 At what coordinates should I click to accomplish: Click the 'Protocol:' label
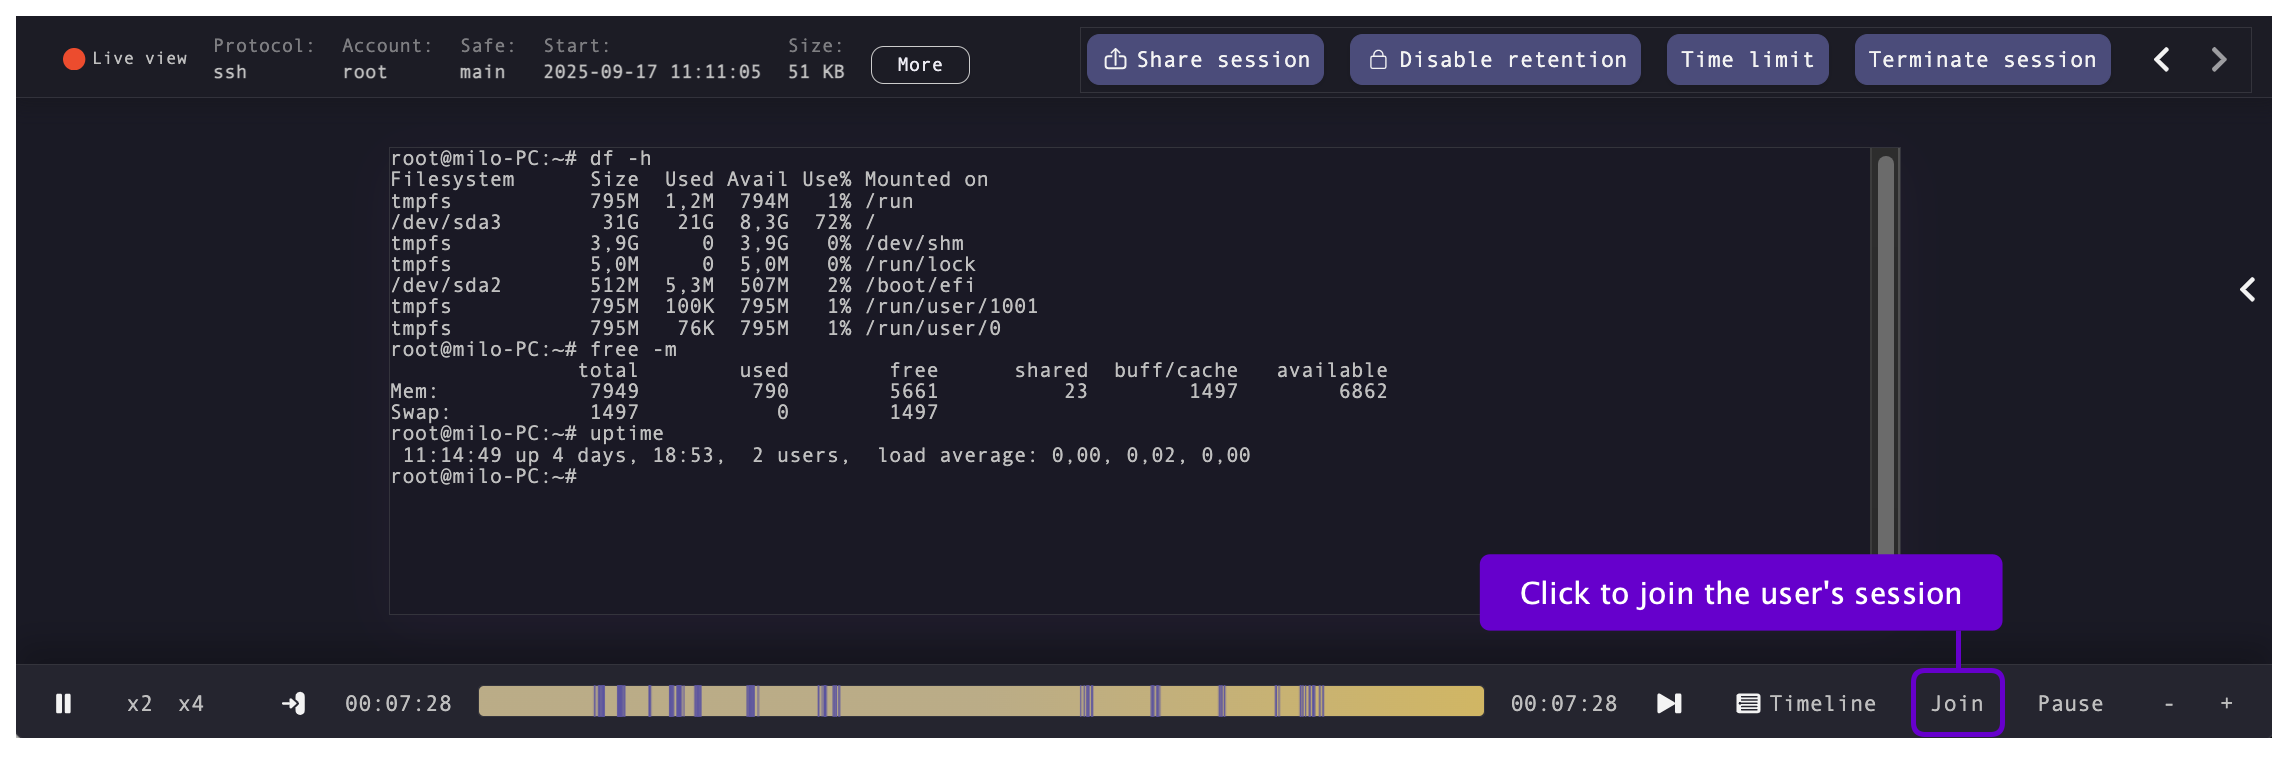point(264,46)
